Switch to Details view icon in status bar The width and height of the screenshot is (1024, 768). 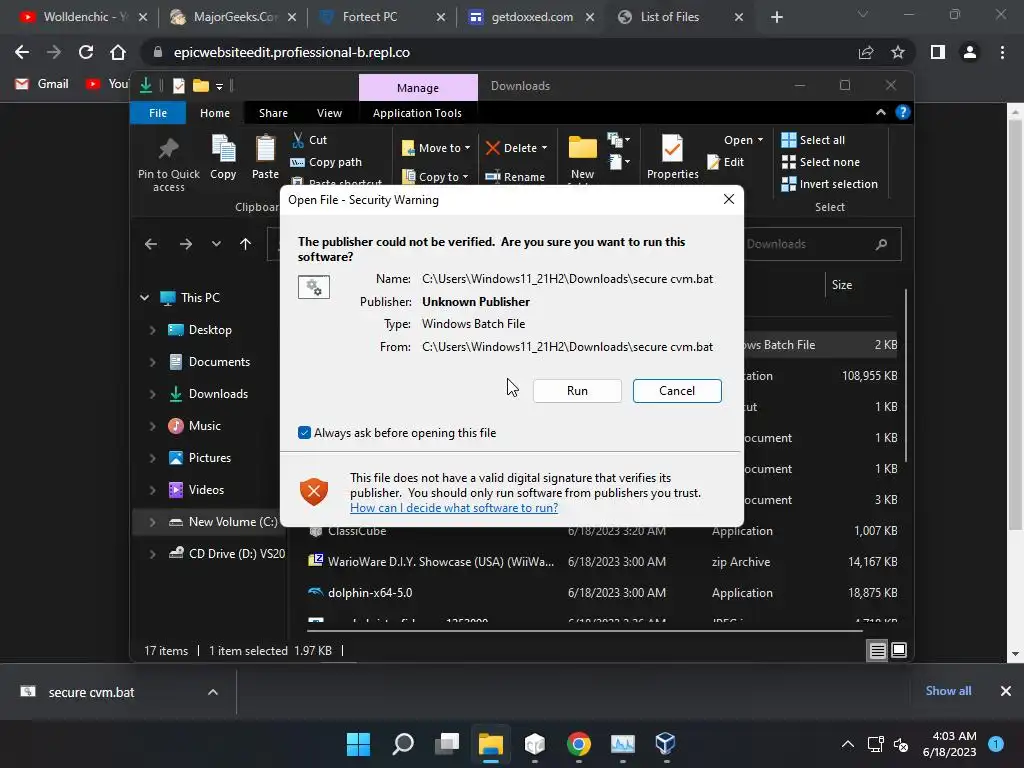877,650
